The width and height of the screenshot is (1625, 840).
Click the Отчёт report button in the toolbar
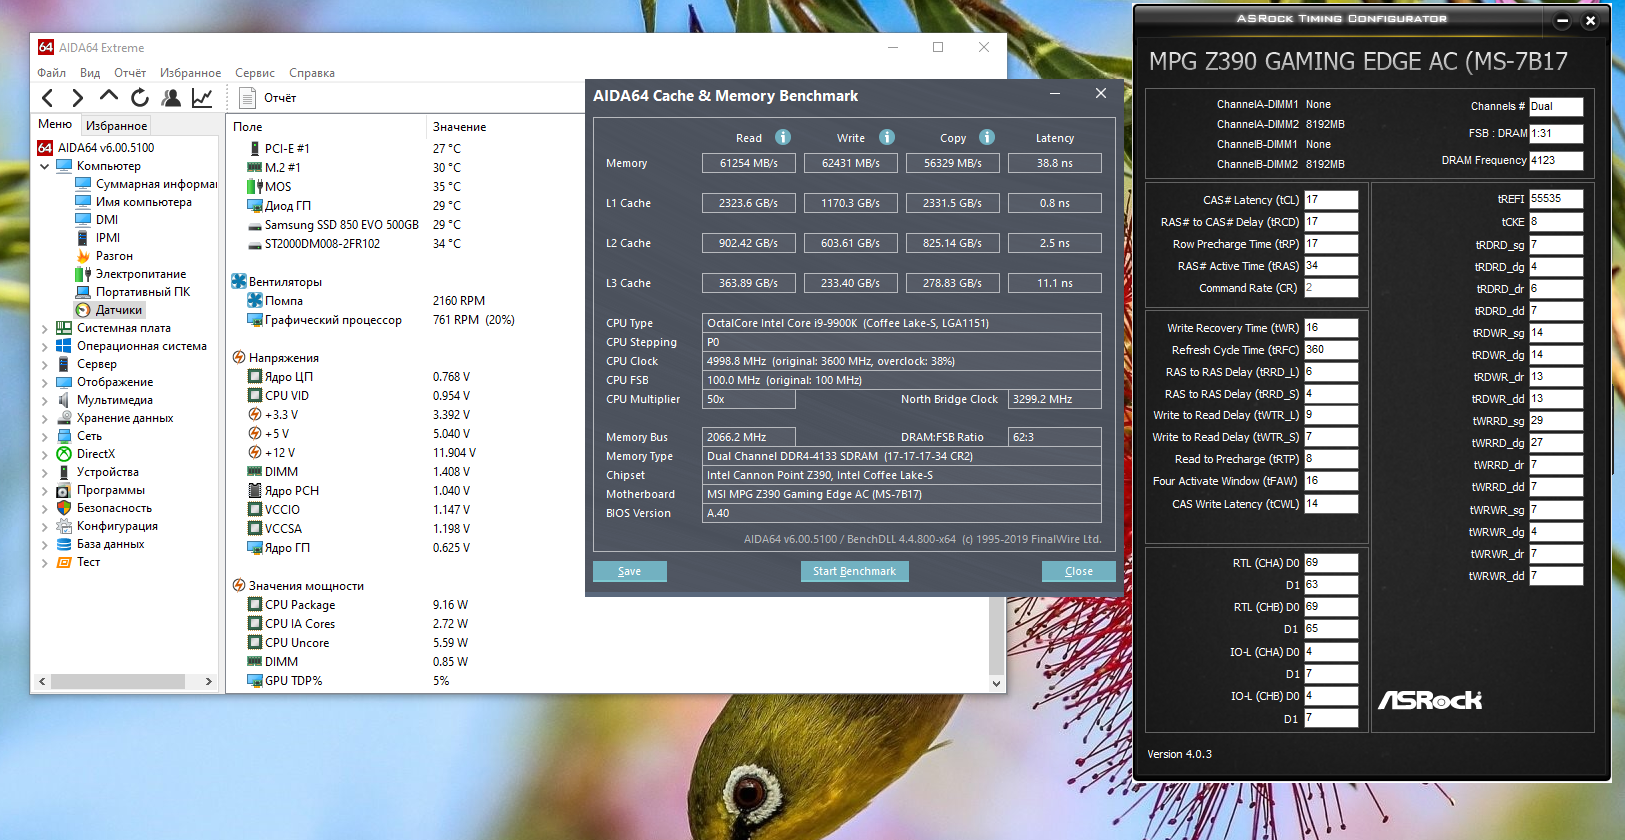coord(268,98)
